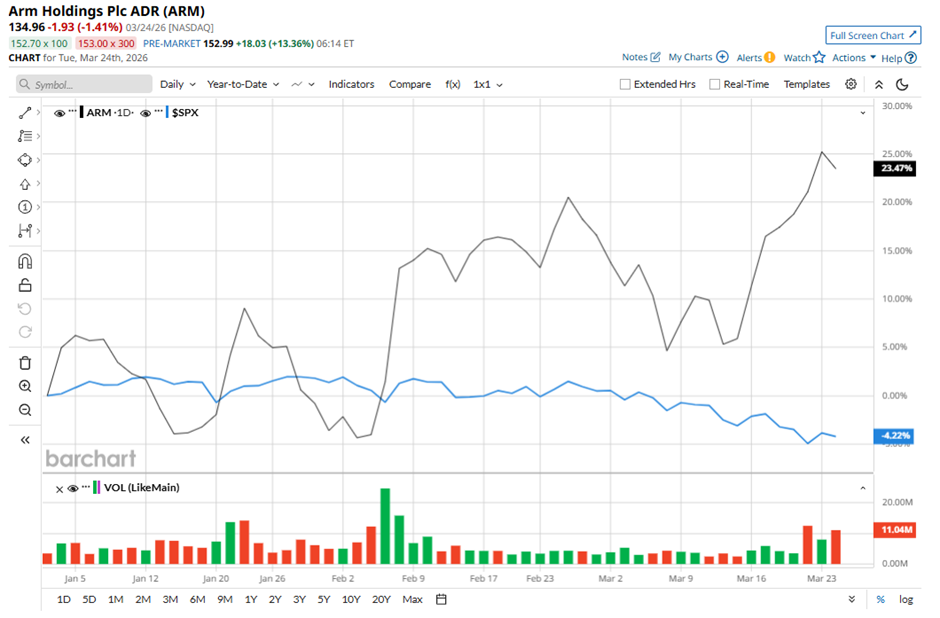This screenshot has height=618, width=940.
Task: Select the measure and projection tool
Action: tap(25, 231)
